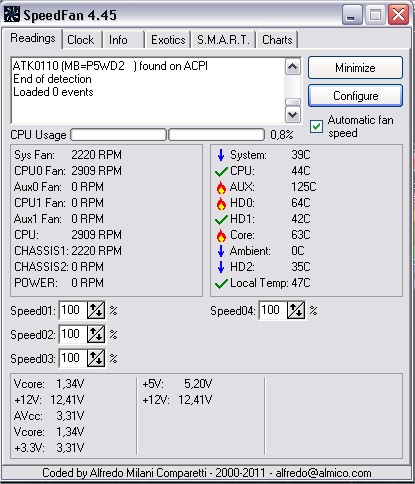Open the Configure dialog
The height and width of the screenshot is (484, 415).
(355, 96)
